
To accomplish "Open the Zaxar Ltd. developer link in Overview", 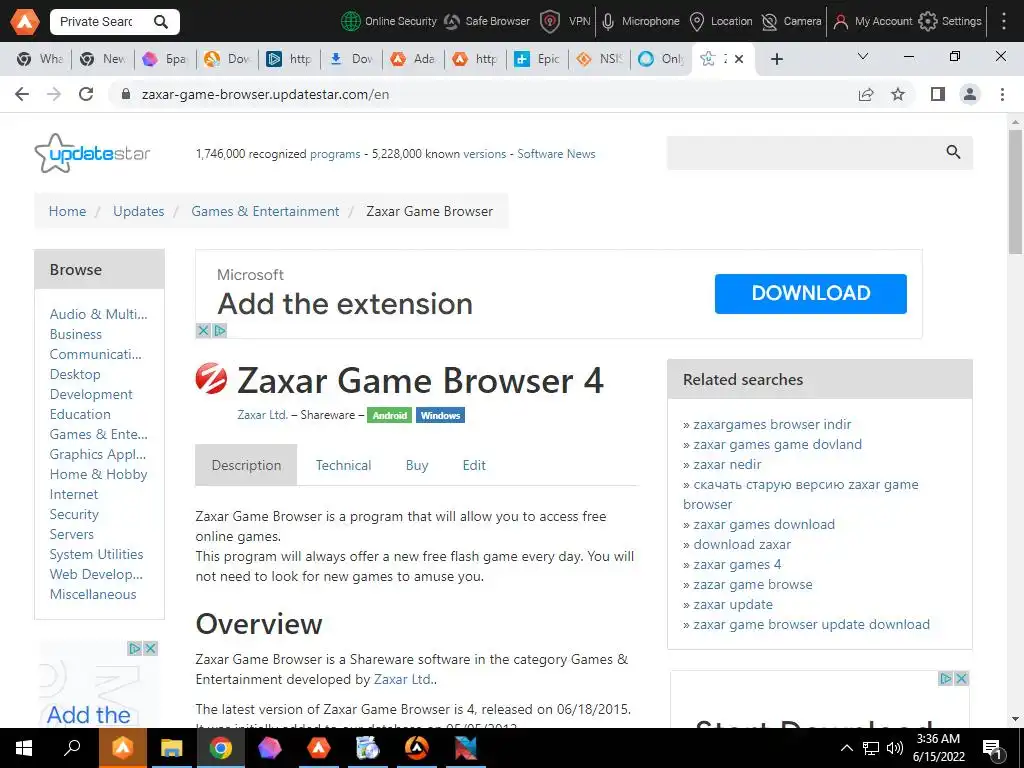I will 402,679.
